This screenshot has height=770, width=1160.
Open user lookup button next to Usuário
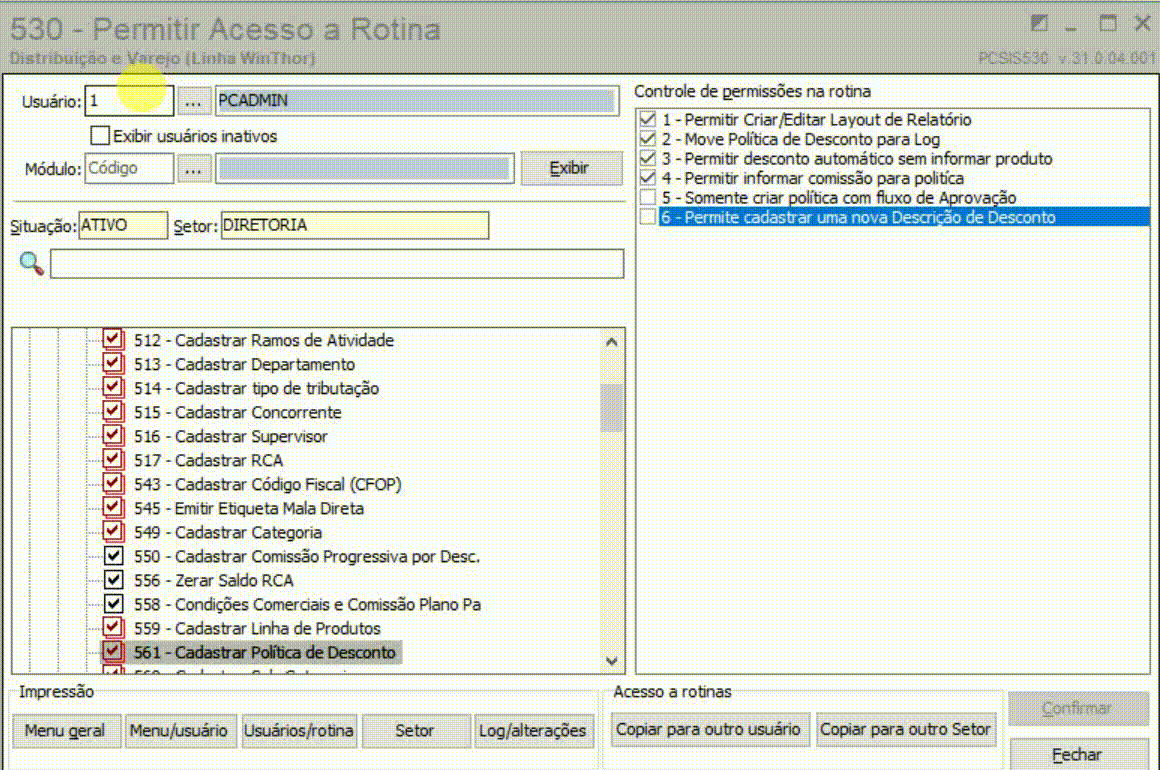tap(193, 101)
